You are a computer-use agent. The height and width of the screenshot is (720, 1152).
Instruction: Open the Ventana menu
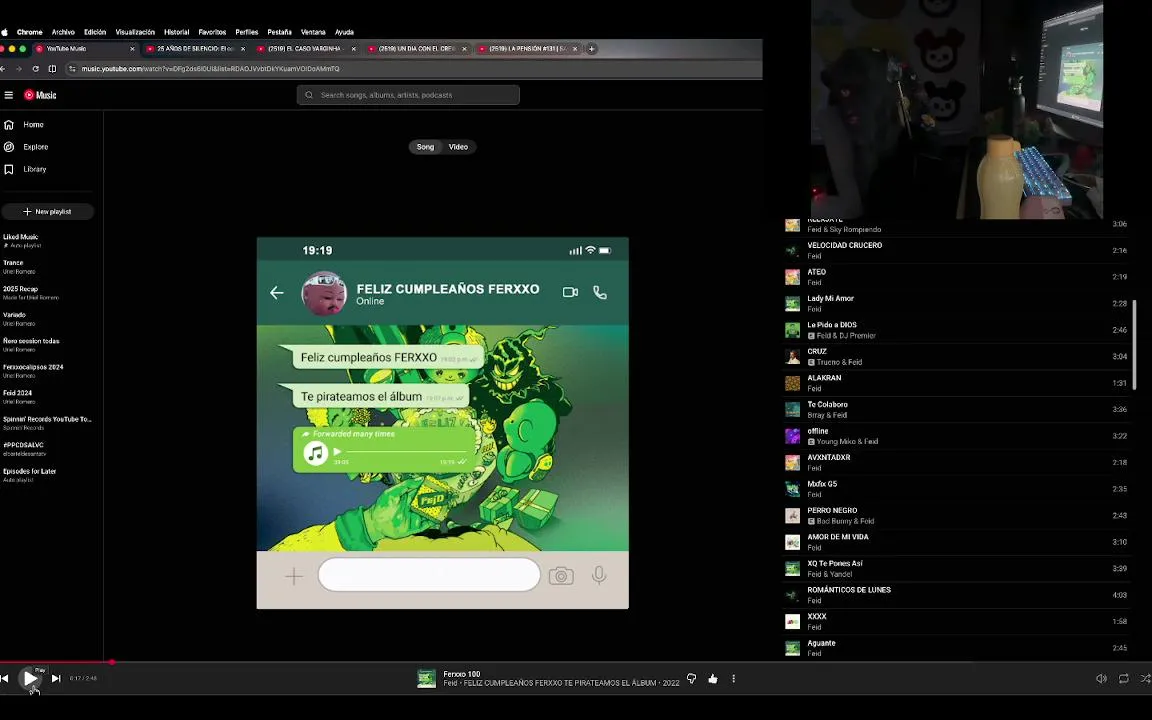coord(313,32)
